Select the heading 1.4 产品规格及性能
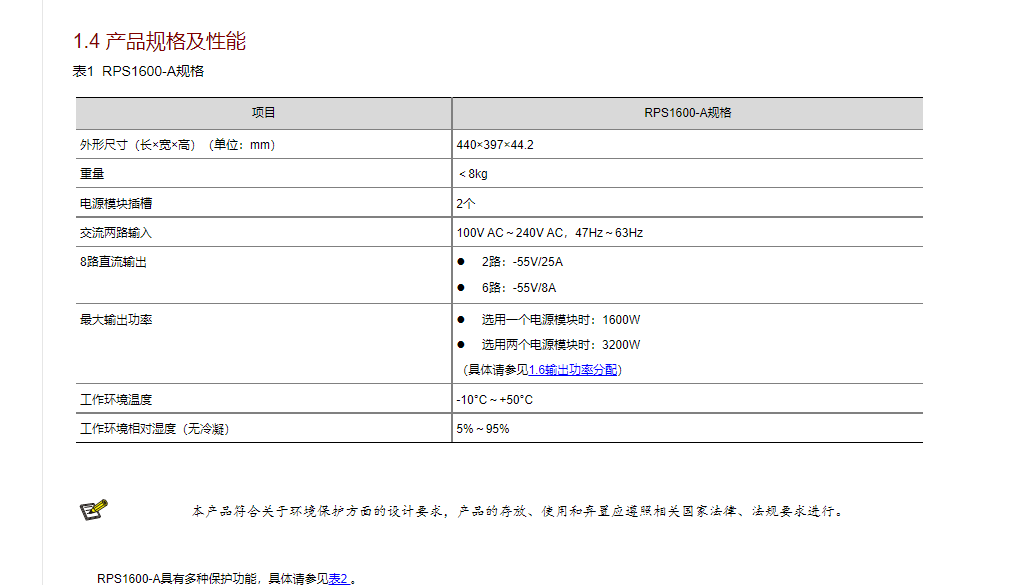Viewport: 1033px width, 585px height. click(159, 41)
